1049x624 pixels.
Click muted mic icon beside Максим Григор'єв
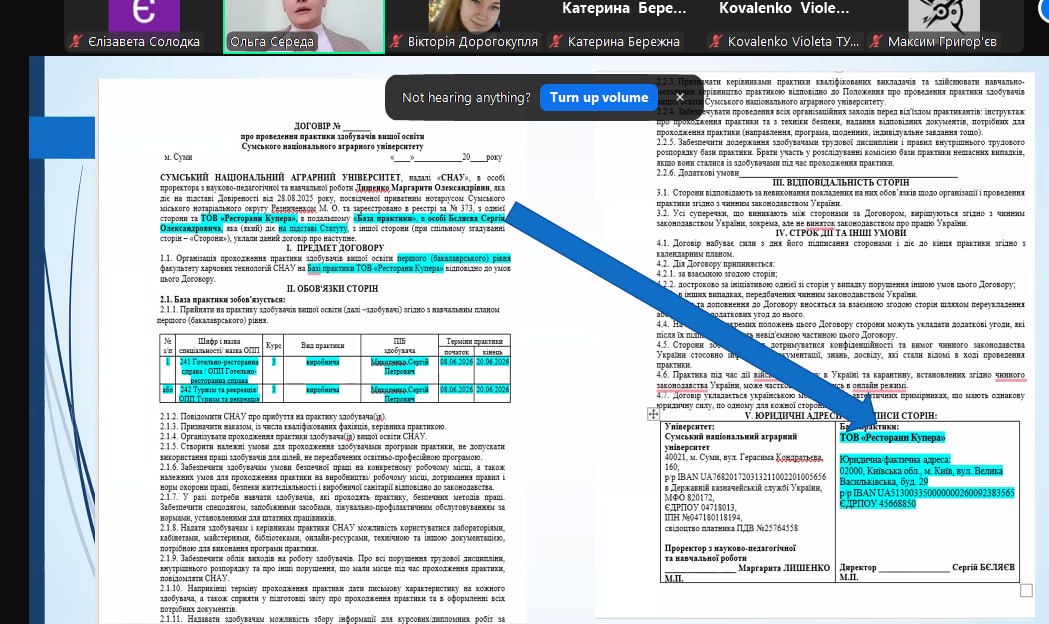(875, 42)
